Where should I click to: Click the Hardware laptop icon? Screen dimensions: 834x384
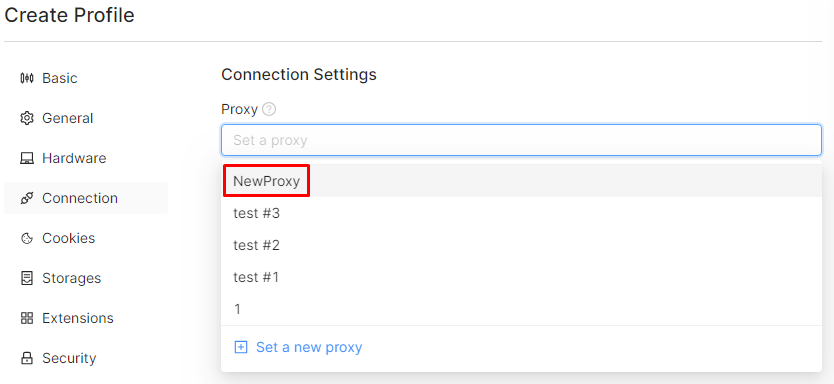point(27,158)
